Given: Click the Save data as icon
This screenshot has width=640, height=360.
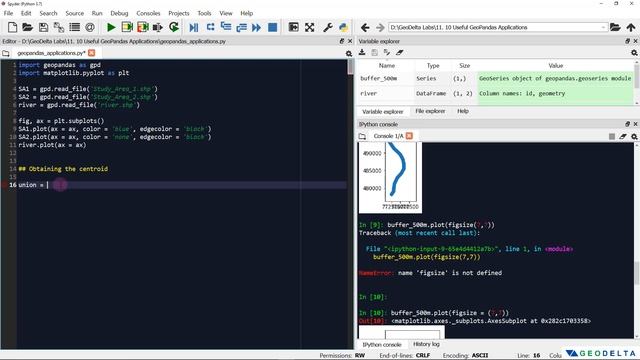Looking at the screenshot, I should 387,53.
